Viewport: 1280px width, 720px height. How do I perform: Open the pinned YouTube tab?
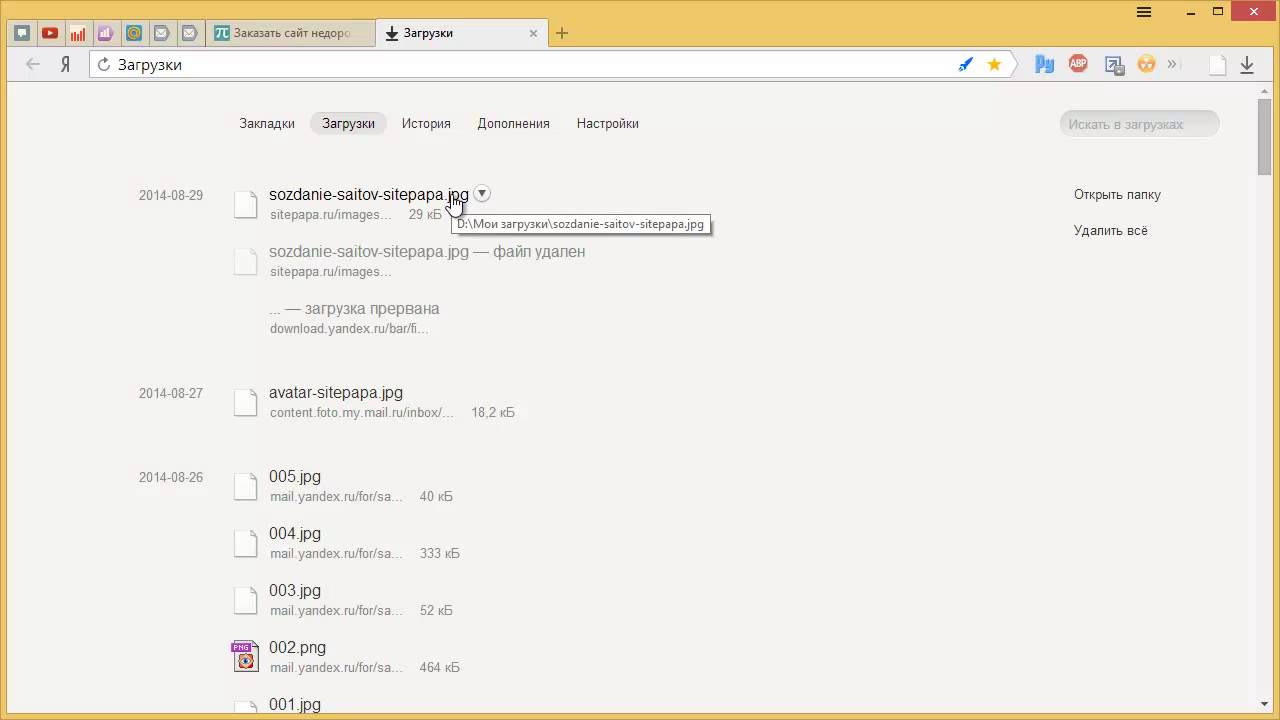click(x=50, y=33)
